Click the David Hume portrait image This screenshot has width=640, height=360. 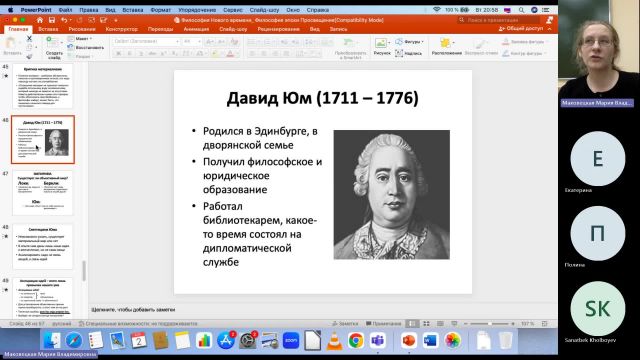pyautogui.click(x=391, y=195)
